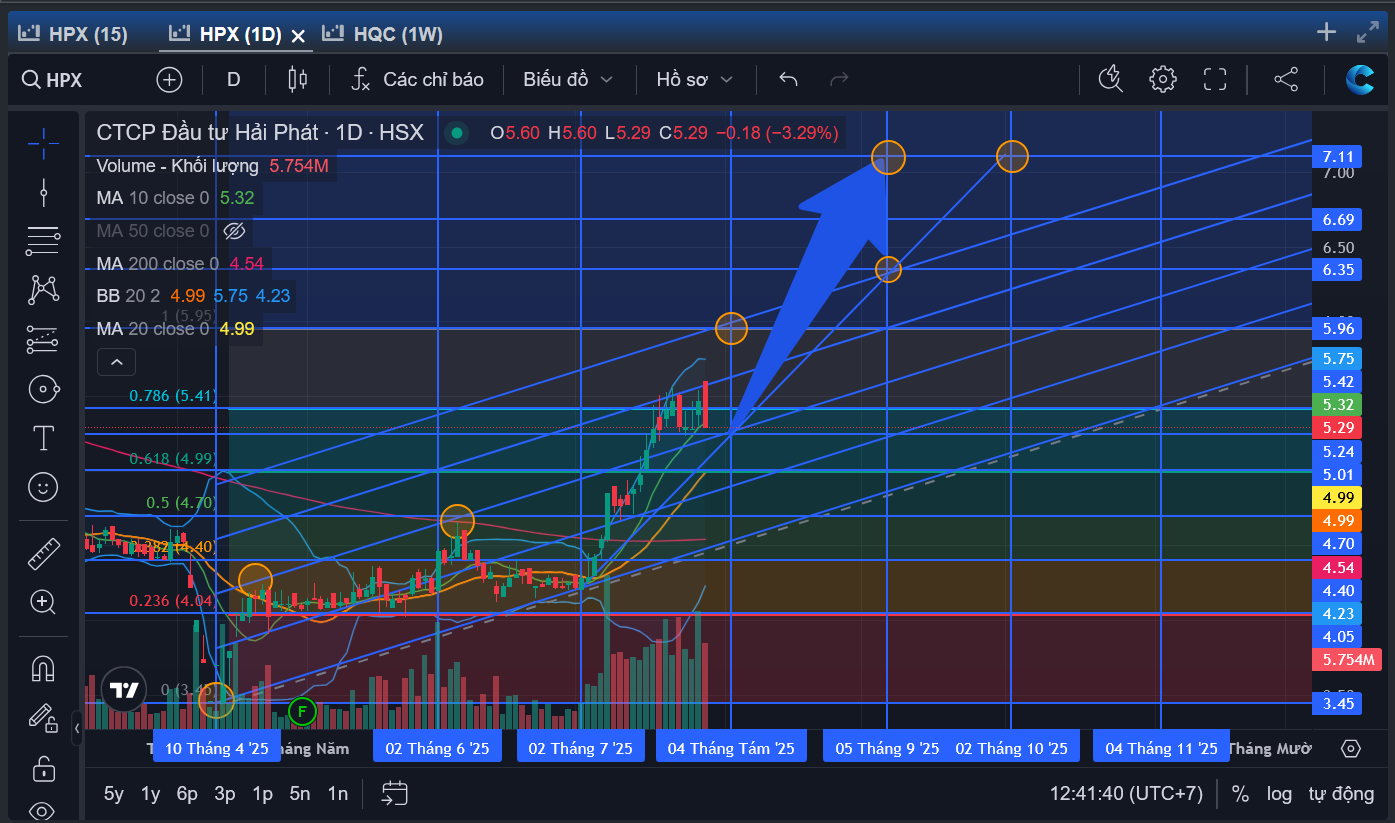Collapse the left drawing toolbar arrow
This screenshot has height=823, width=1395.
pyautogui.click(x=78, y=727)
